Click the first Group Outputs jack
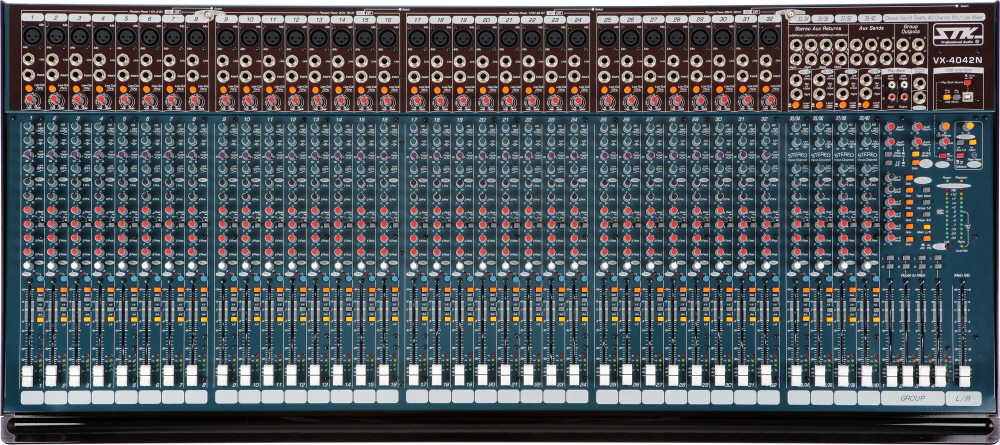This screenshot has width=1000, height=445. pos(902,44)
